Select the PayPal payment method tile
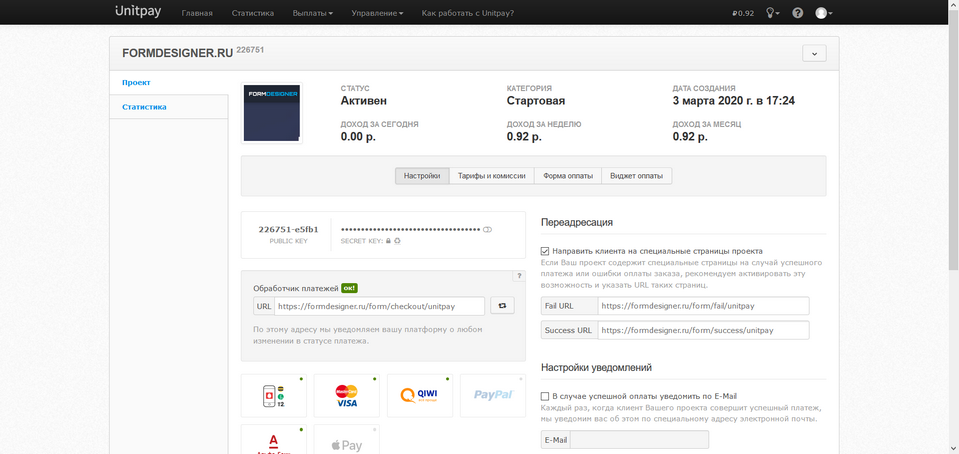This screenshot has height=454, width=959. [492, 395]
